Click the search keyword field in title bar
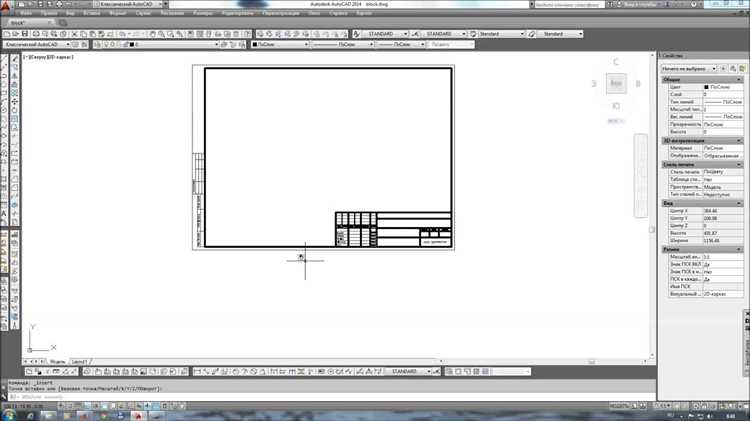 coord(569,4)
